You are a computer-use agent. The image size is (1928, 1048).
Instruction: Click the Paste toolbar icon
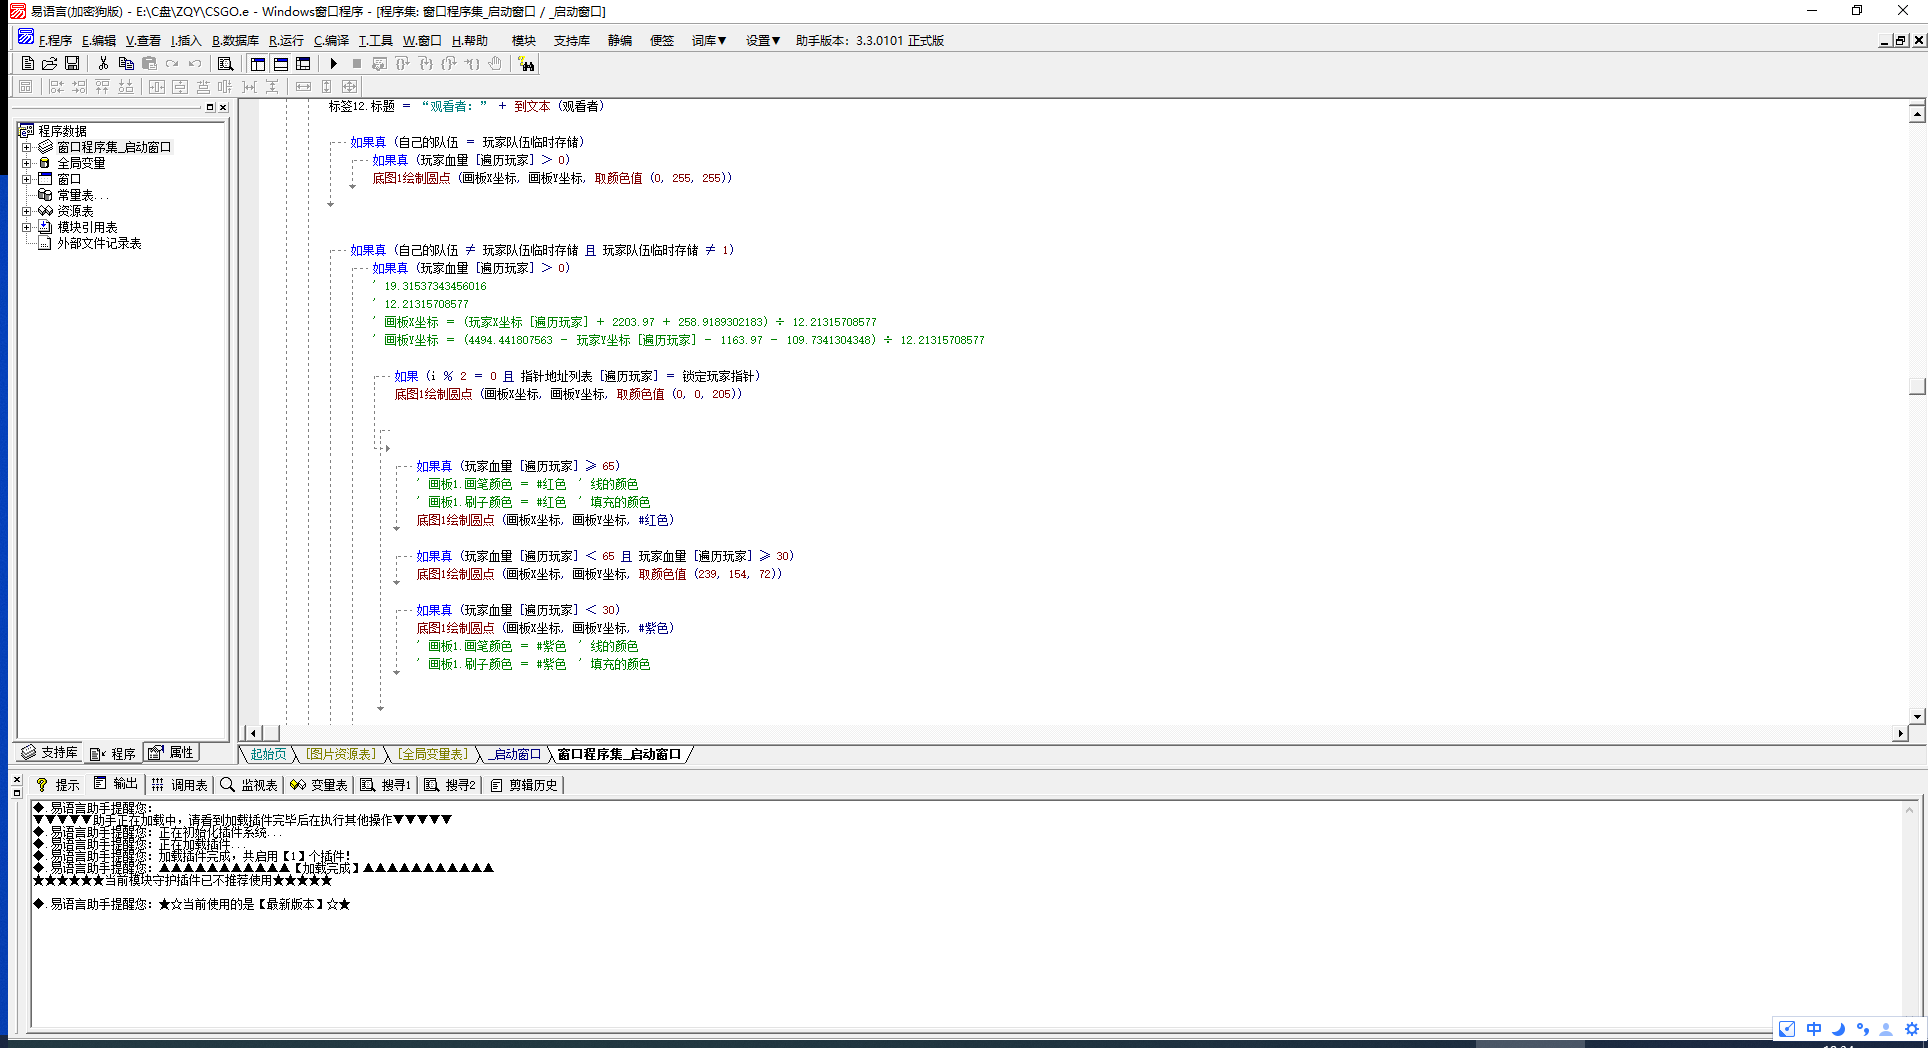149,63
